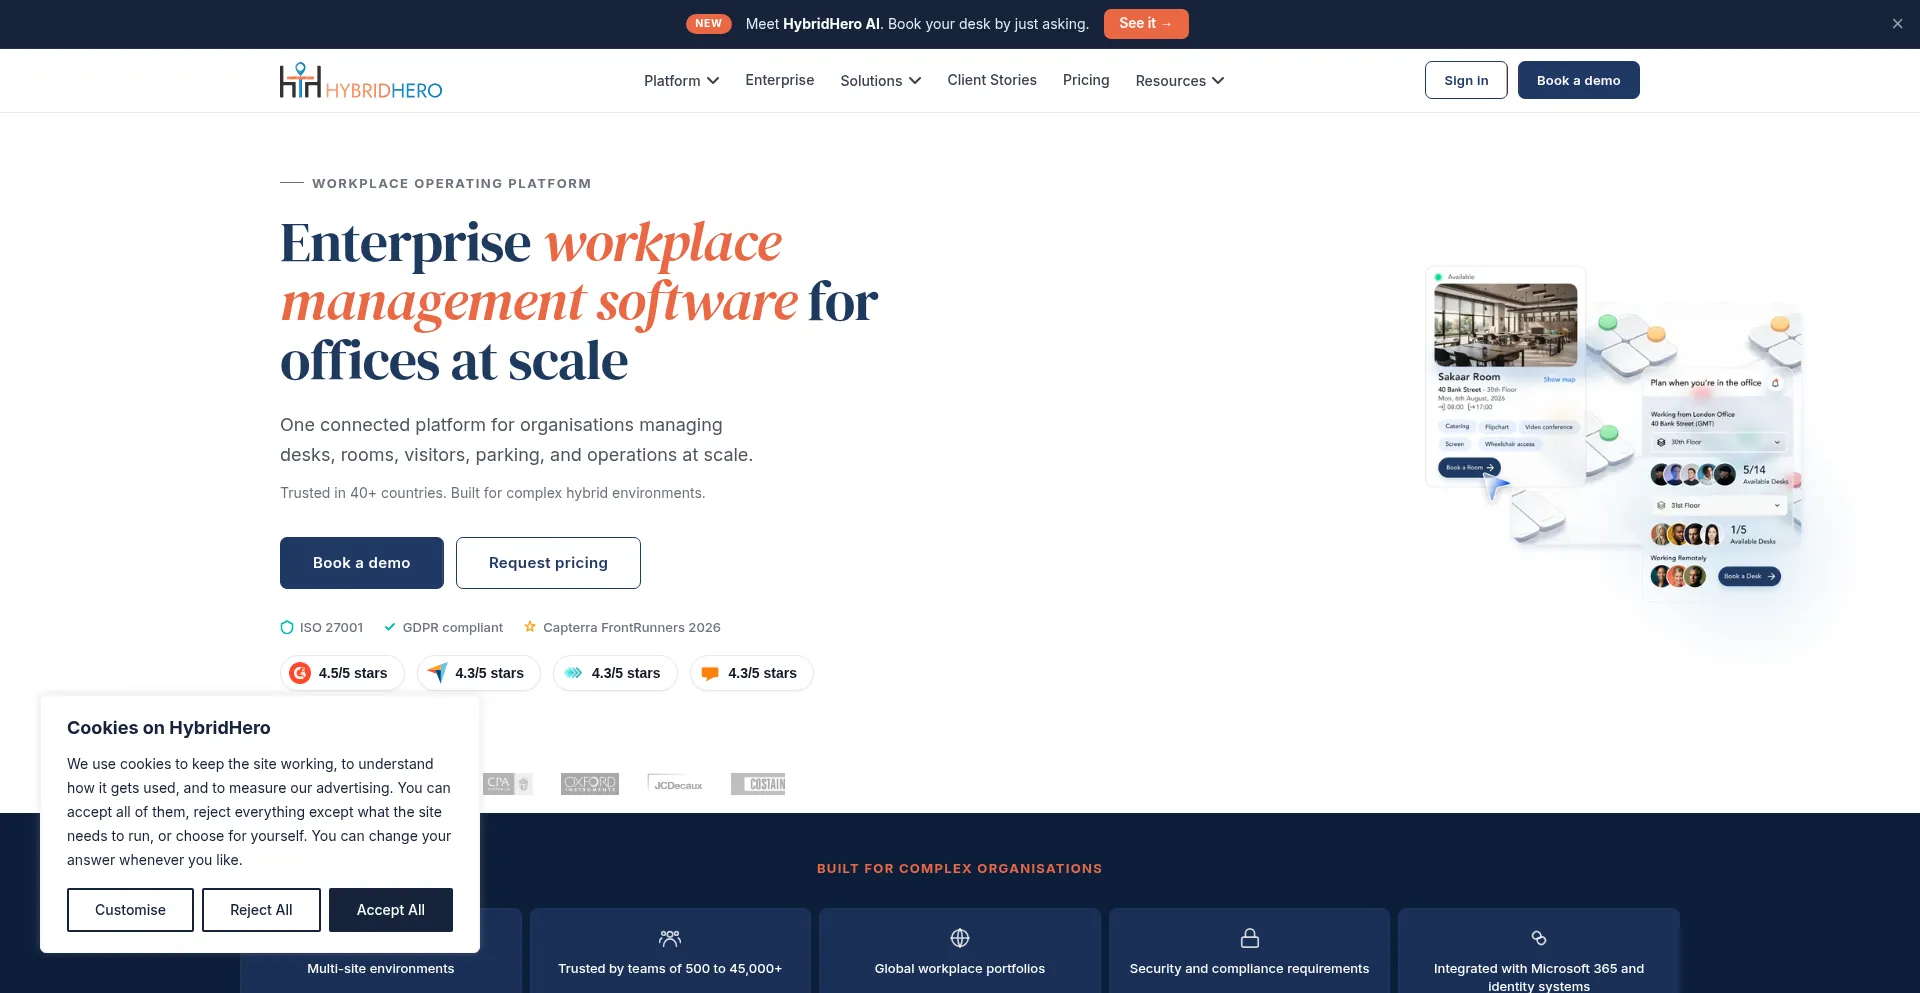Click the '4.5/5 stars' rating text
The height and width of the screenshot is (993, 1920).
(x=353, y=673)
